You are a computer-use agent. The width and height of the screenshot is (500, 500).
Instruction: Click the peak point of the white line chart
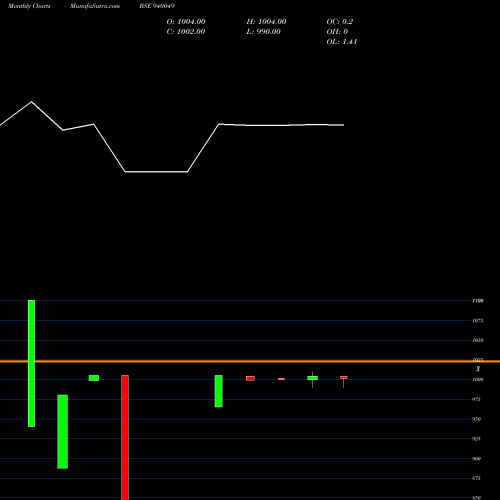point(32,102)
